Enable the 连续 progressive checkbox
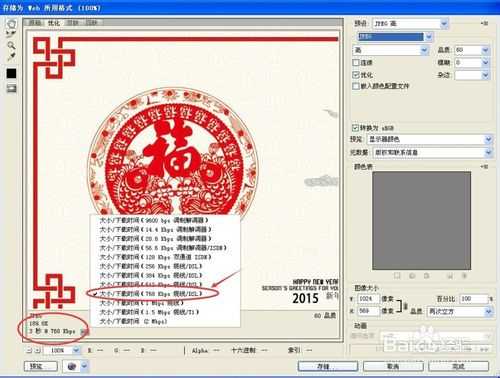 (356, 62)
